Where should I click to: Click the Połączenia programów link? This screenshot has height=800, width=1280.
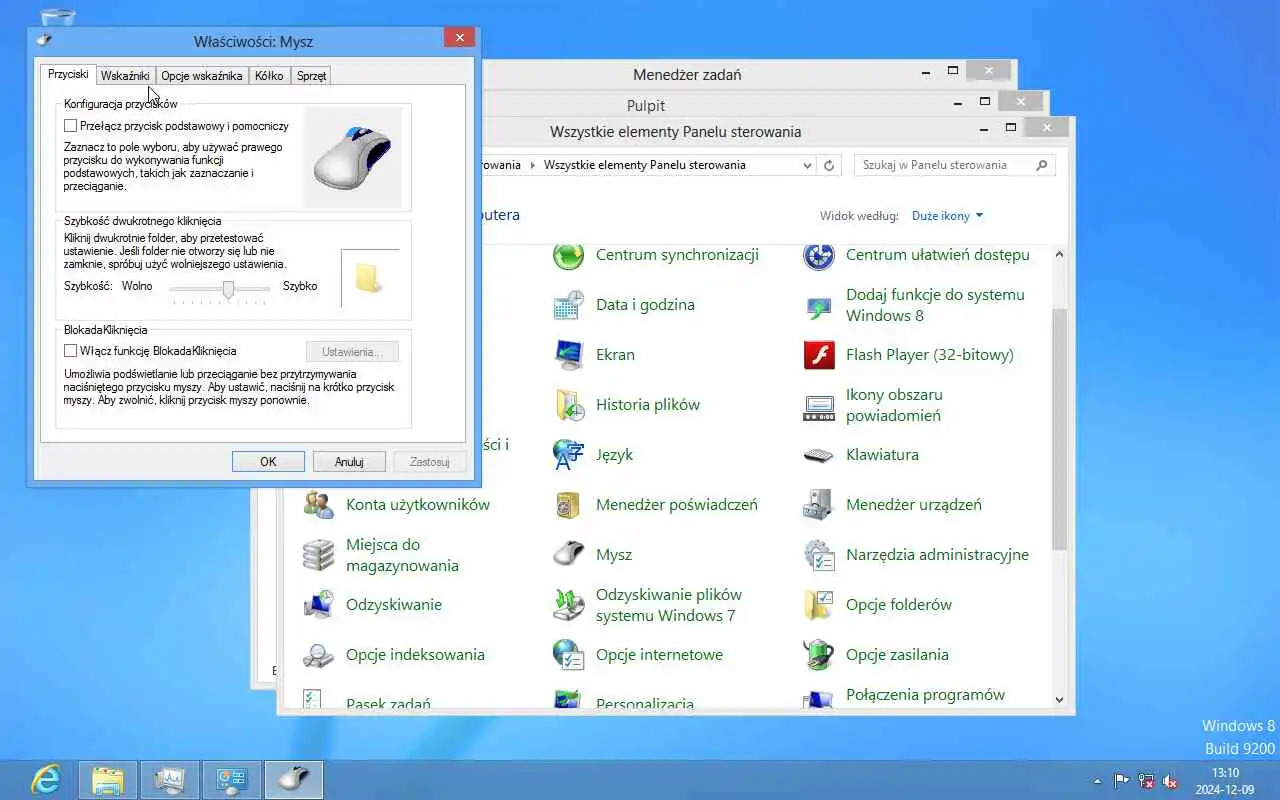[x=925, y=695]
